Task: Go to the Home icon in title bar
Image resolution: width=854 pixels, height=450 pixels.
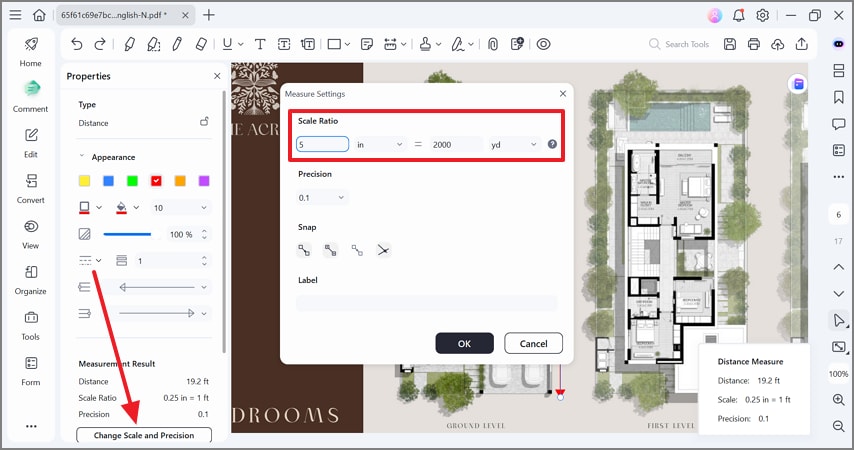Action: [x=39, y=15]
